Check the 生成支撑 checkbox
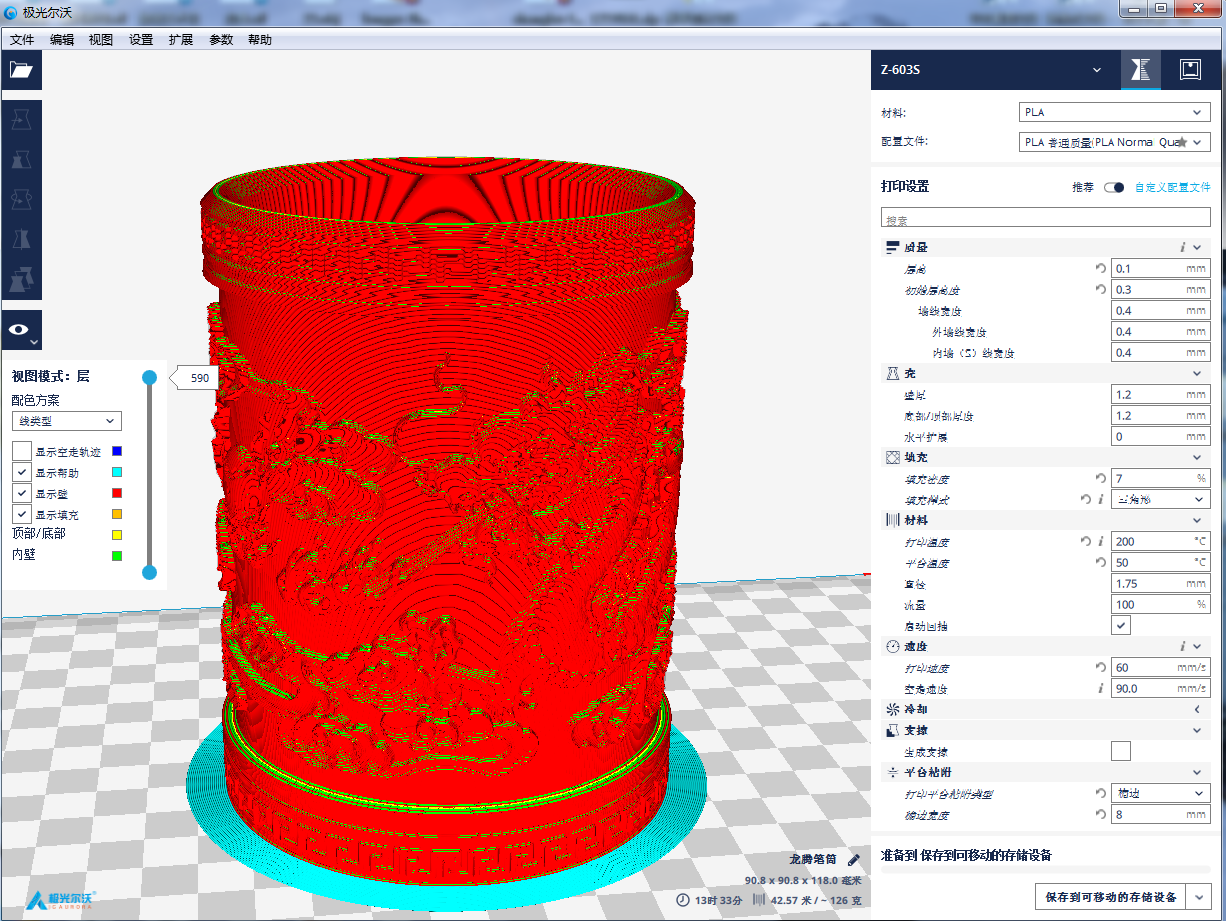This screenshot has width=1226, height=921. (1121, 751)
